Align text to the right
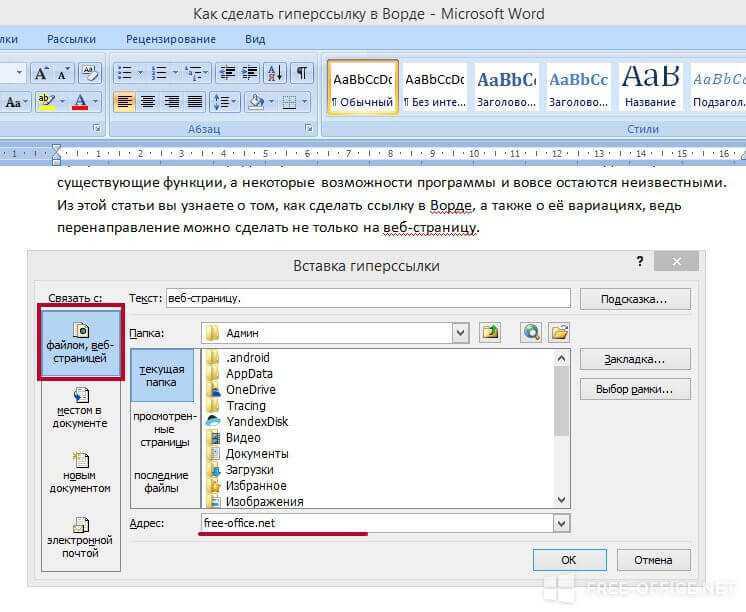 (x=171, y=102)
